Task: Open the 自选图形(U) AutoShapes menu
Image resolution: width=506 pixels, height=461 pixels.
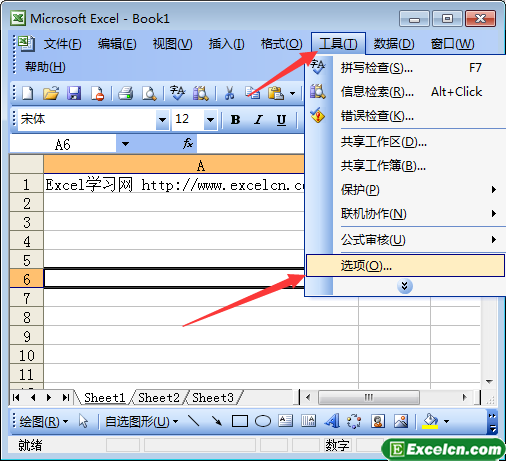Action: coord(141,422)
